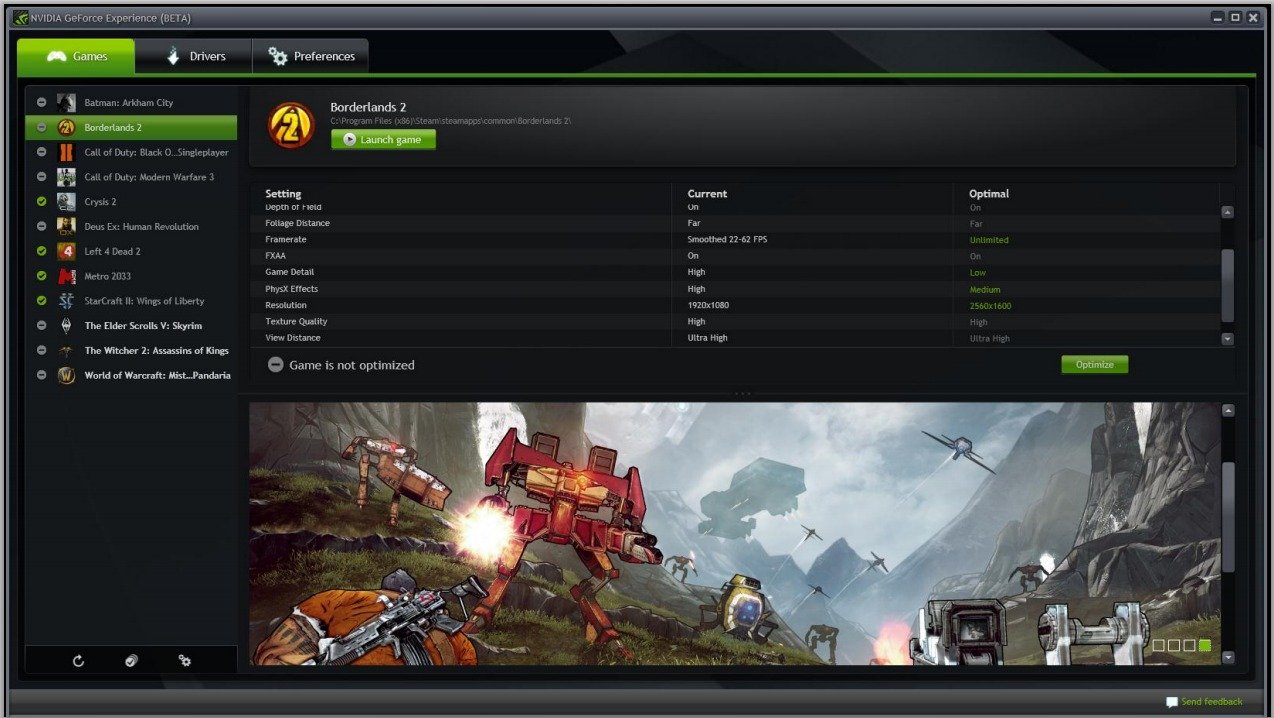The image size is (1274, 718).
Task: Click the 'Current' column header
Action: [x=707, y=194]
